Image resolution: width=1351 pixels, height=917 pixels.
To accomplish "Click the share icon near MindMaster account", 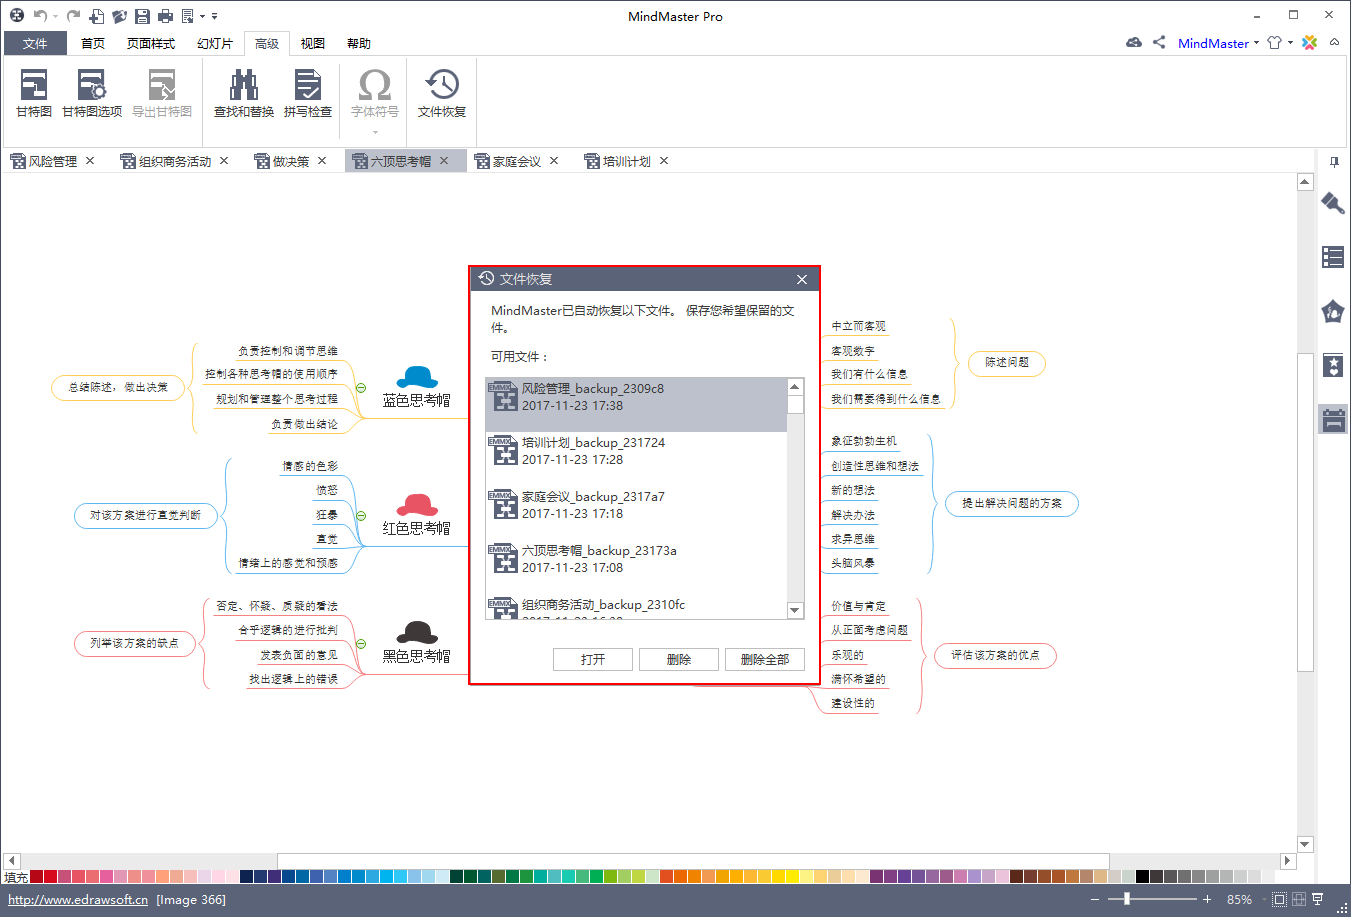I will pyautogui.click(x=1159, y=43).
